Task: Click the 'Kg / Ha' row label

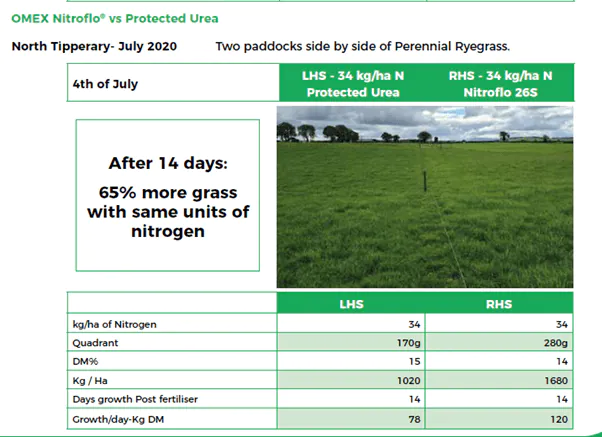Action: (x=90, y=381)
